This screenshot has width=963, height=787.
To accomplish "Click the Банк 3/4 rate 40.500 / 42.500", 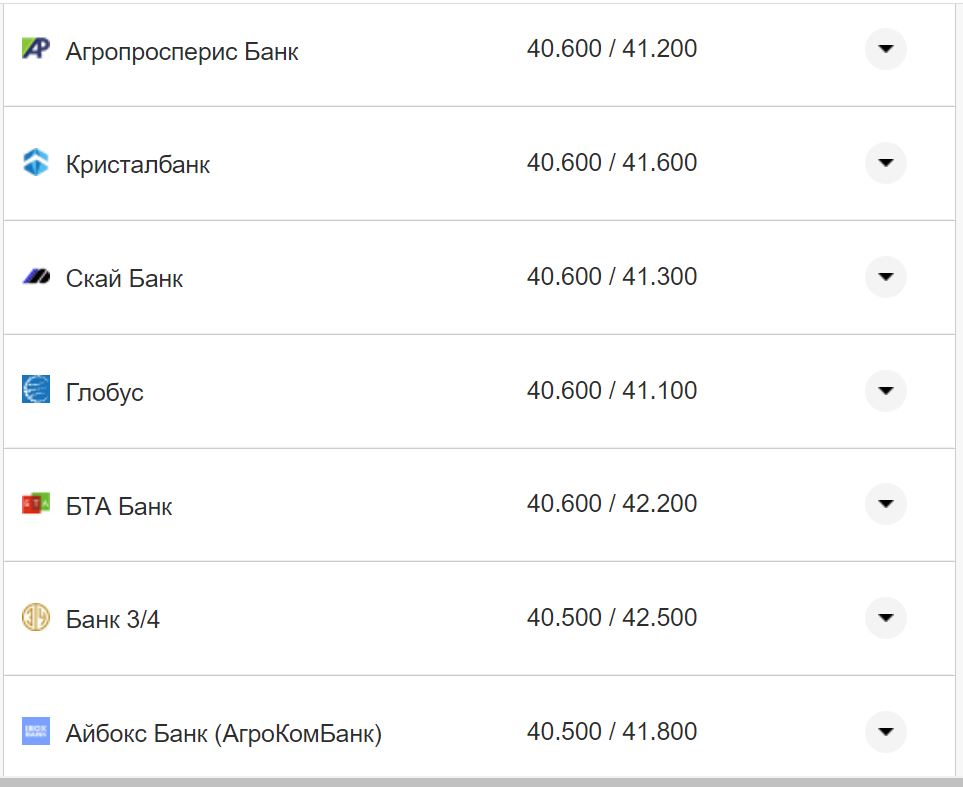I will tap(612, 618).
